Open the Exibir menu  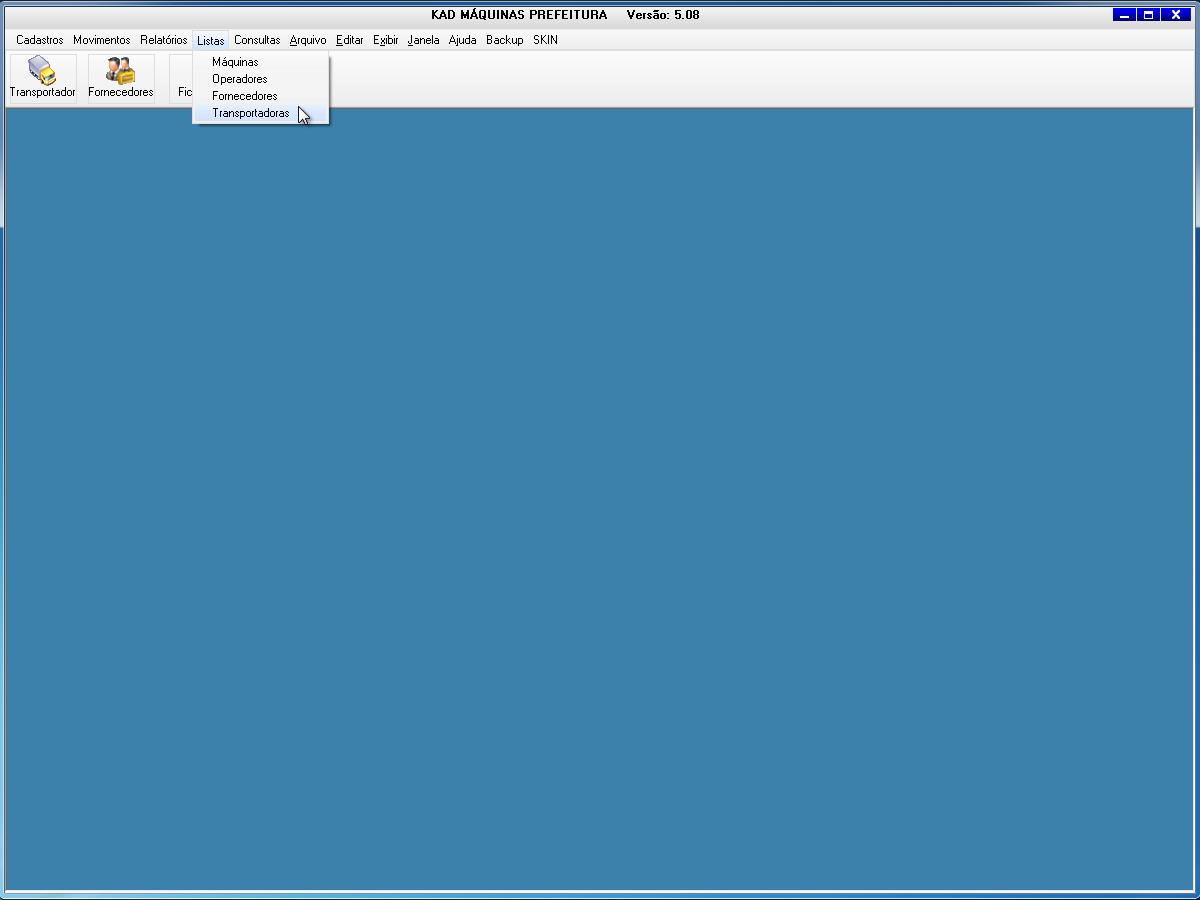[386, 40]
